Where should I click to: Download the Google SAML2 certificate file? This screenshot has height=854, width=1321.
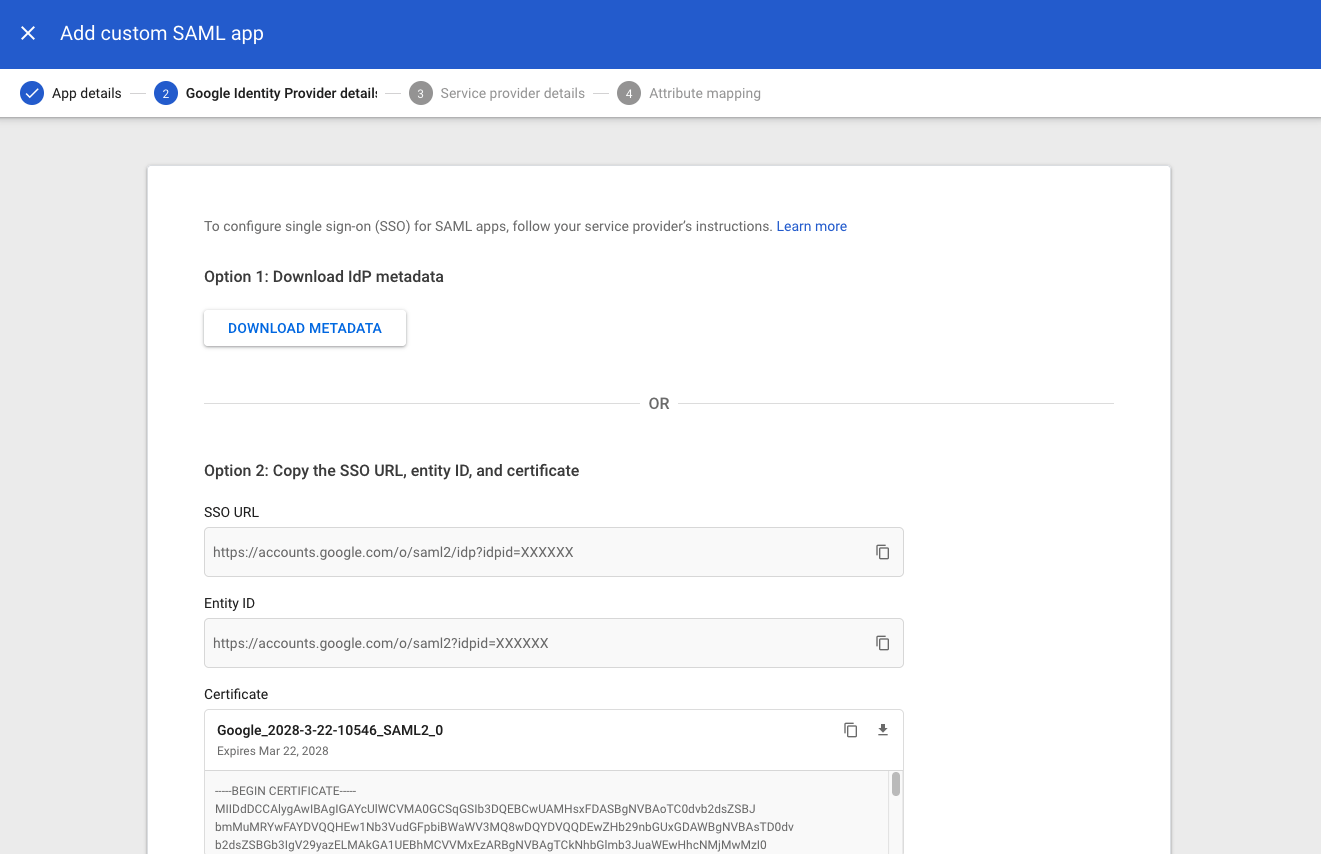(x=883, y=730)
